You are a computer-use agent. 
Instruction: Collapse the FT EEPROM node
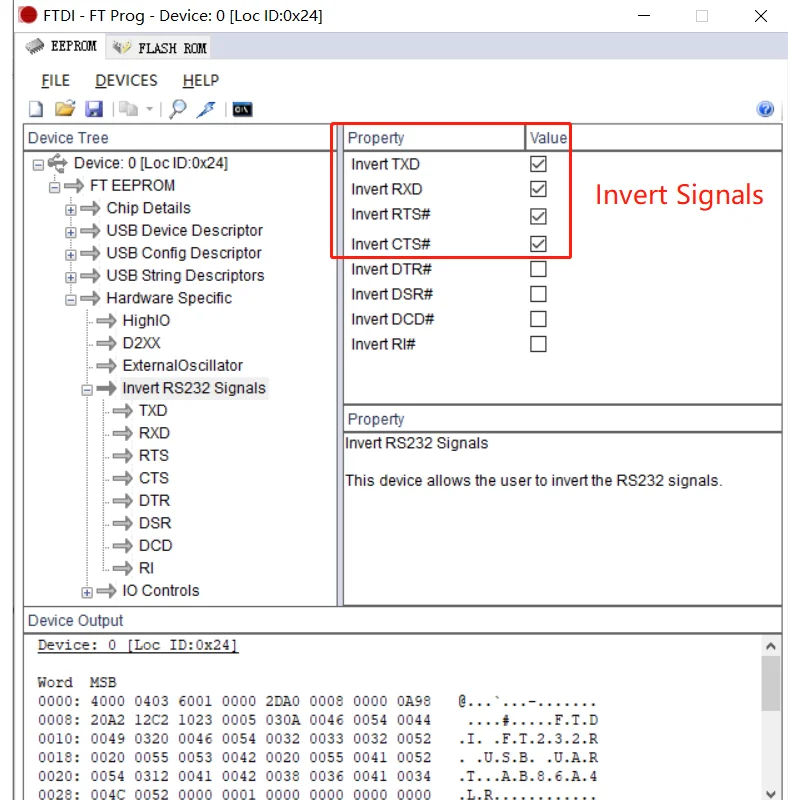(55, 187)
